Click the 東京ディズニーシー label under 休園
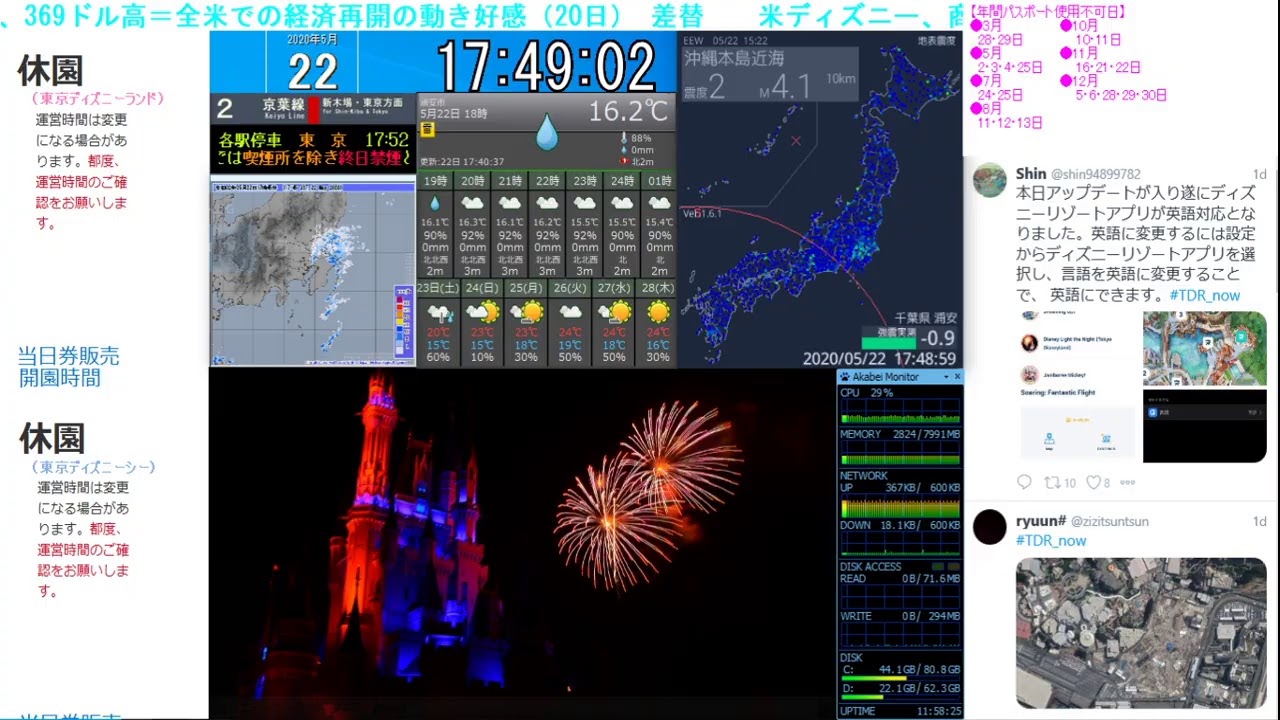 pos(93,467)
